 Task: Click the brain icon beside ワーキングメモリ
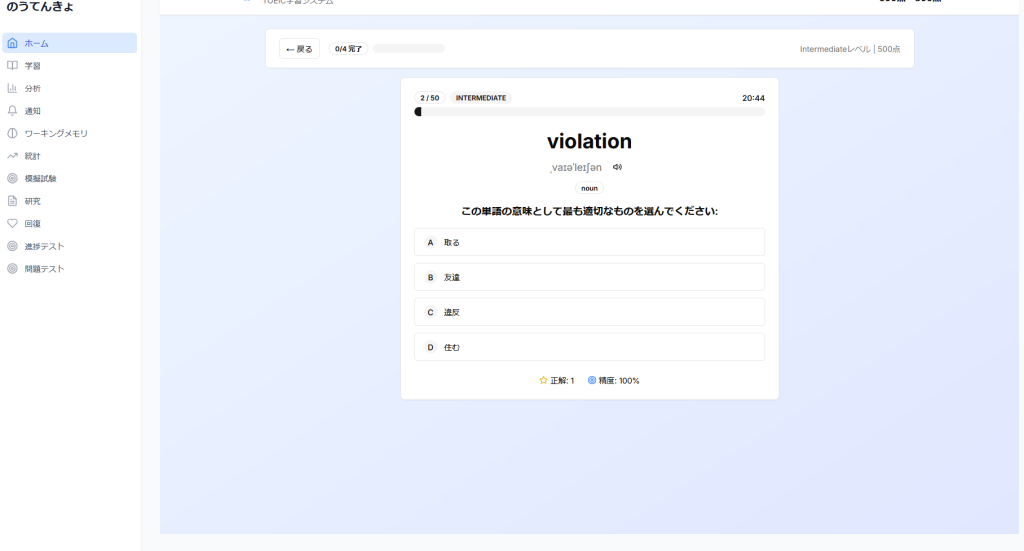pyautogui.click(x=13, y=133)
